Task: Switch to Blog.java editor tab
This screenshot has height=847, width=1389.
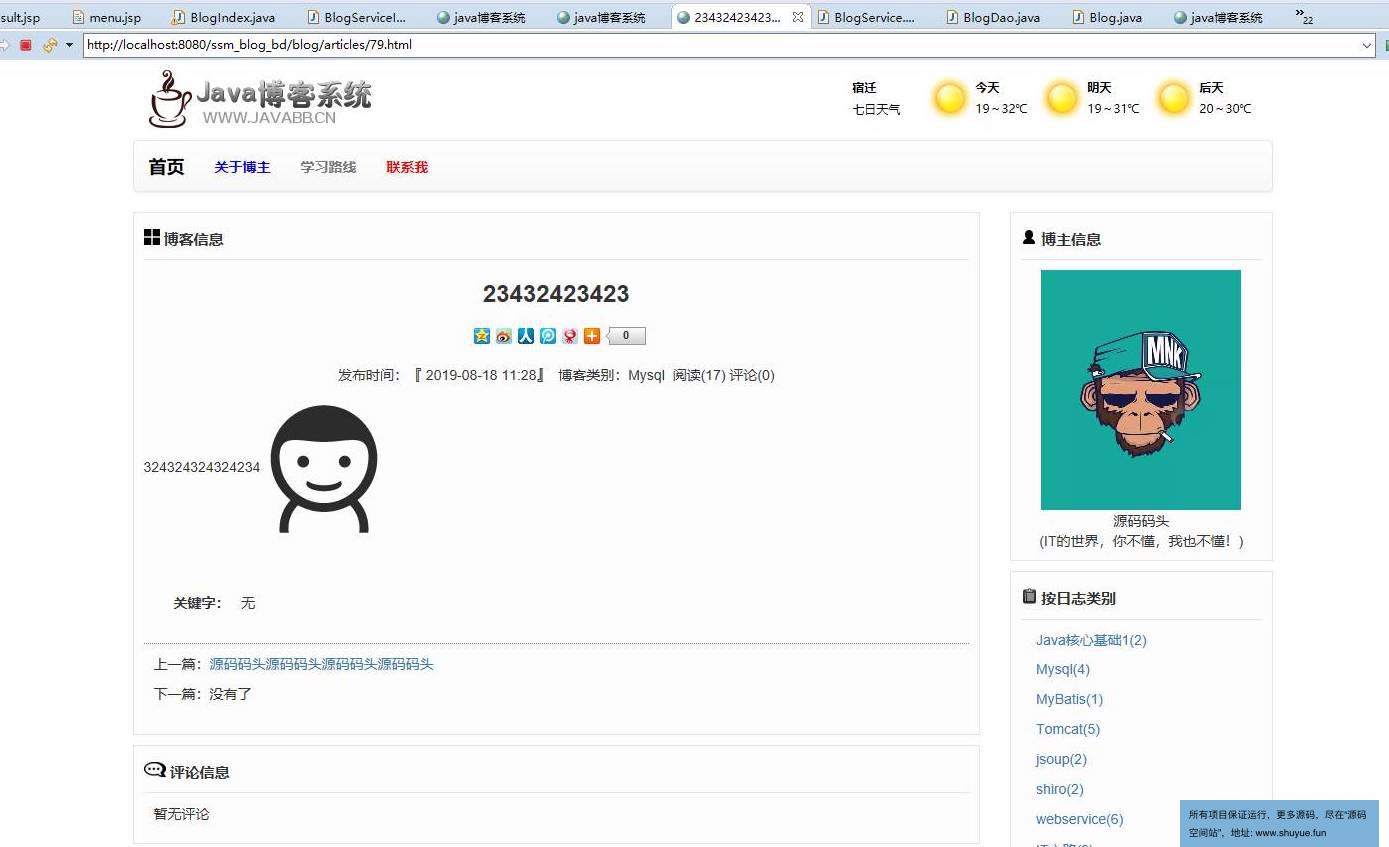Action: click(x=1107, y=17)
